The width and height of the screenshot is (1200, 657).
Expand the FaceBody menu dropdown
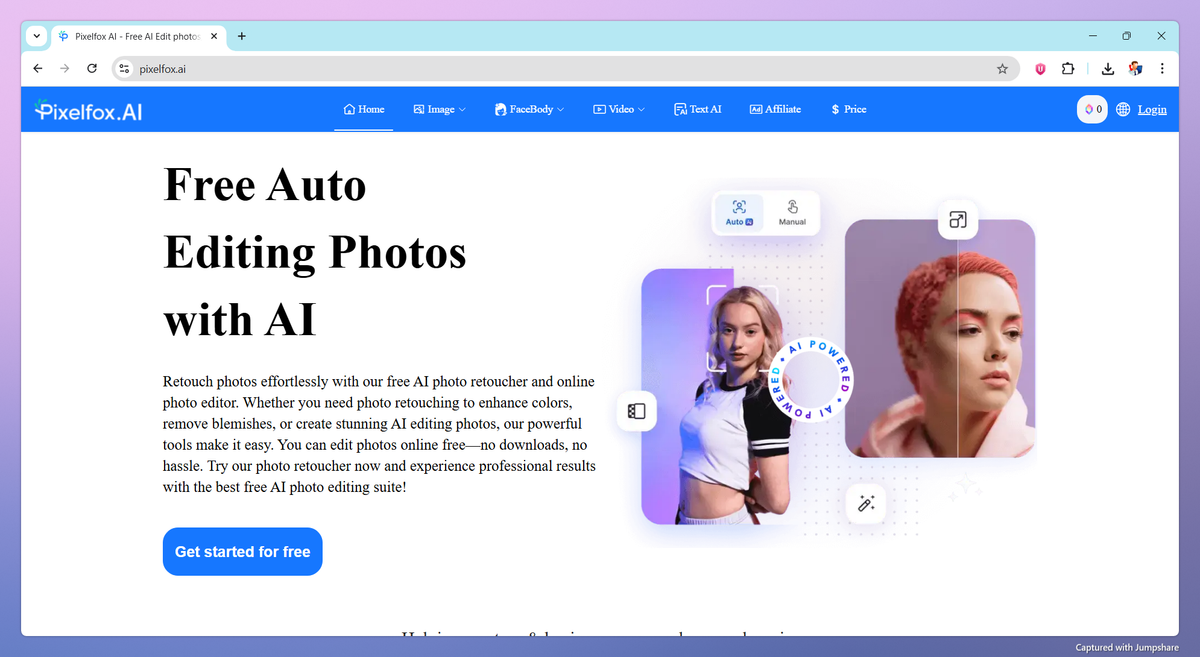[x=529, y=109]
